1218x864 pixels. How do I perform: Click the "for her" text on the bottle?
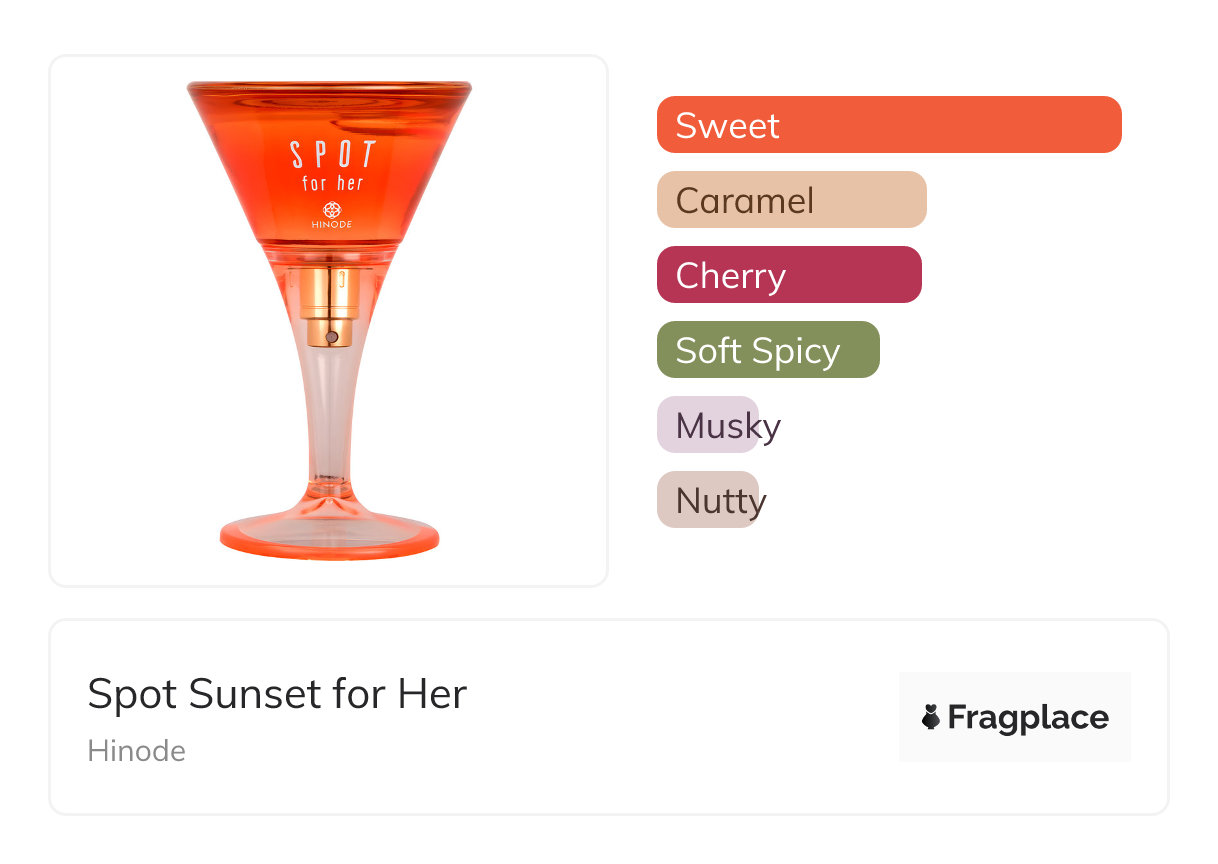click(x=332, y=184)
